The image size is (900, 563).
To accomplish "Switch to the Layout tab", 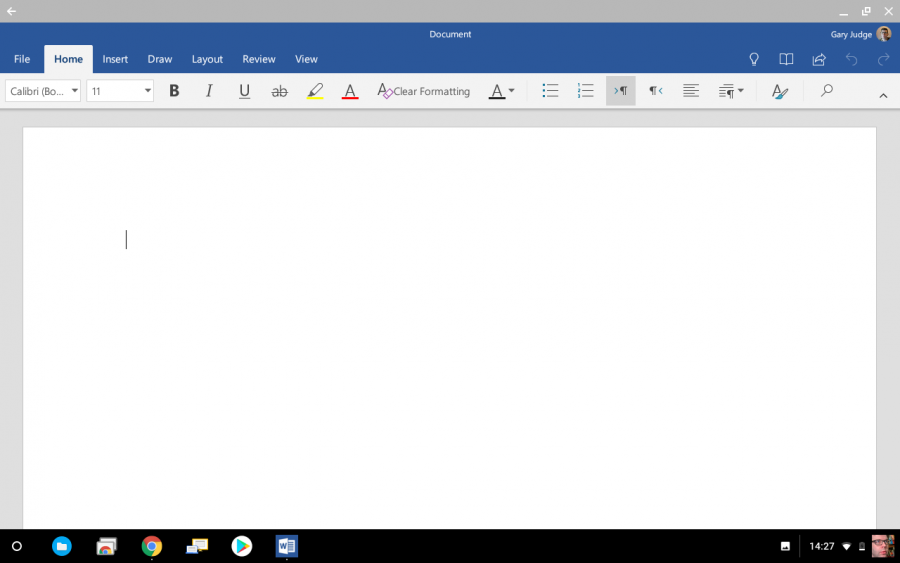I will tap(207, 59).
